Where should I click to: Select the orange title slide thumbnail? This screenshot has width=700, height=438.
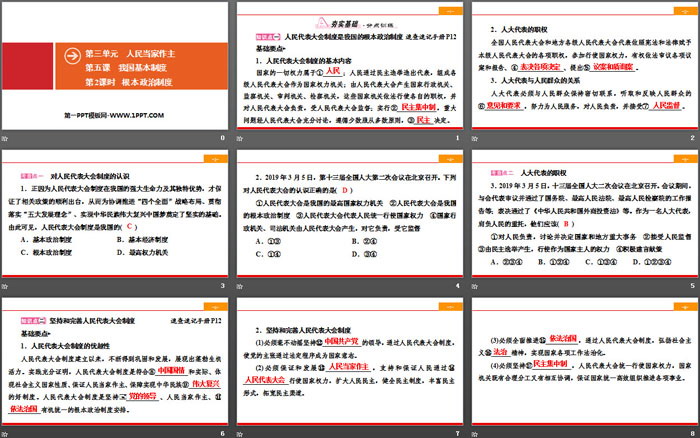pyautogui.click(x=115, y=66)
